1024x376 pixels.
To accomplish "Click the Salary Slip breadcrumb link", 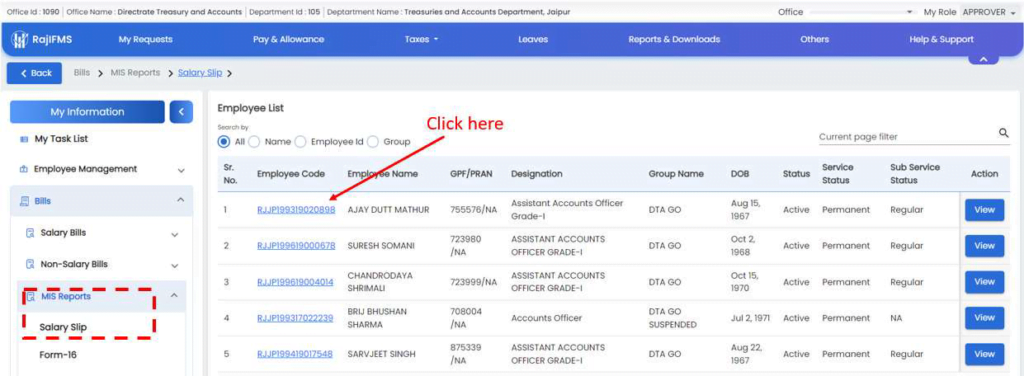I will point(200,73).
